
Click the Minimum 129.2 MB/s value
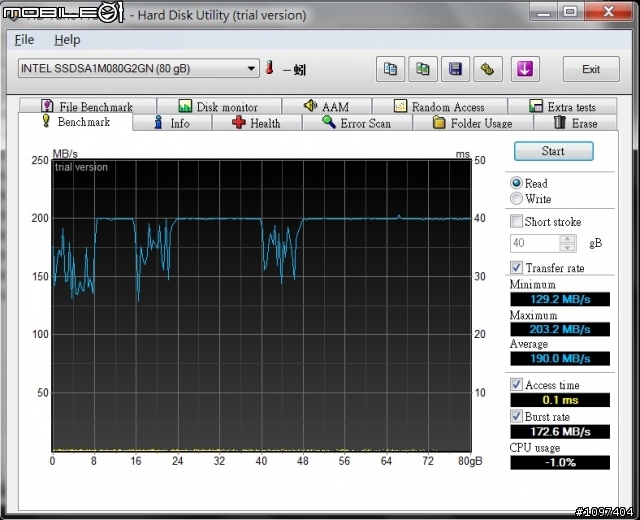coord(560,299)
